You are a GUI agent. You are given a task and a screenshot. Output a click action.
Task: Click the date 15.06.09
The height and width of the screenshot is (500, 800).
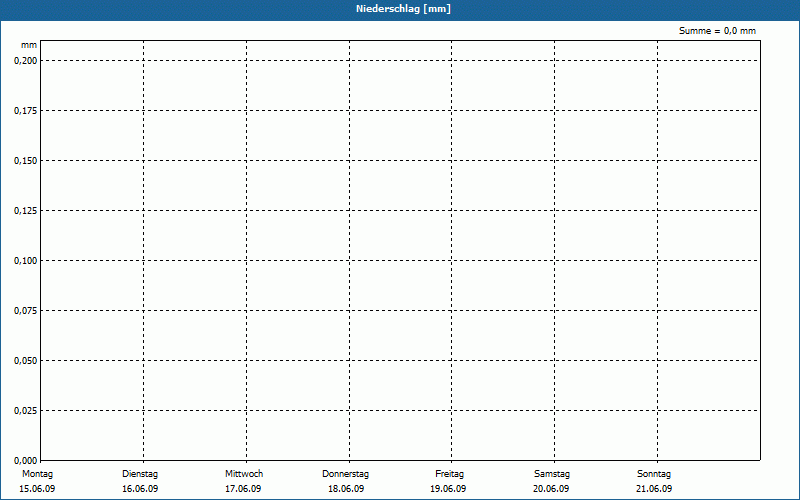coord(37,489)
